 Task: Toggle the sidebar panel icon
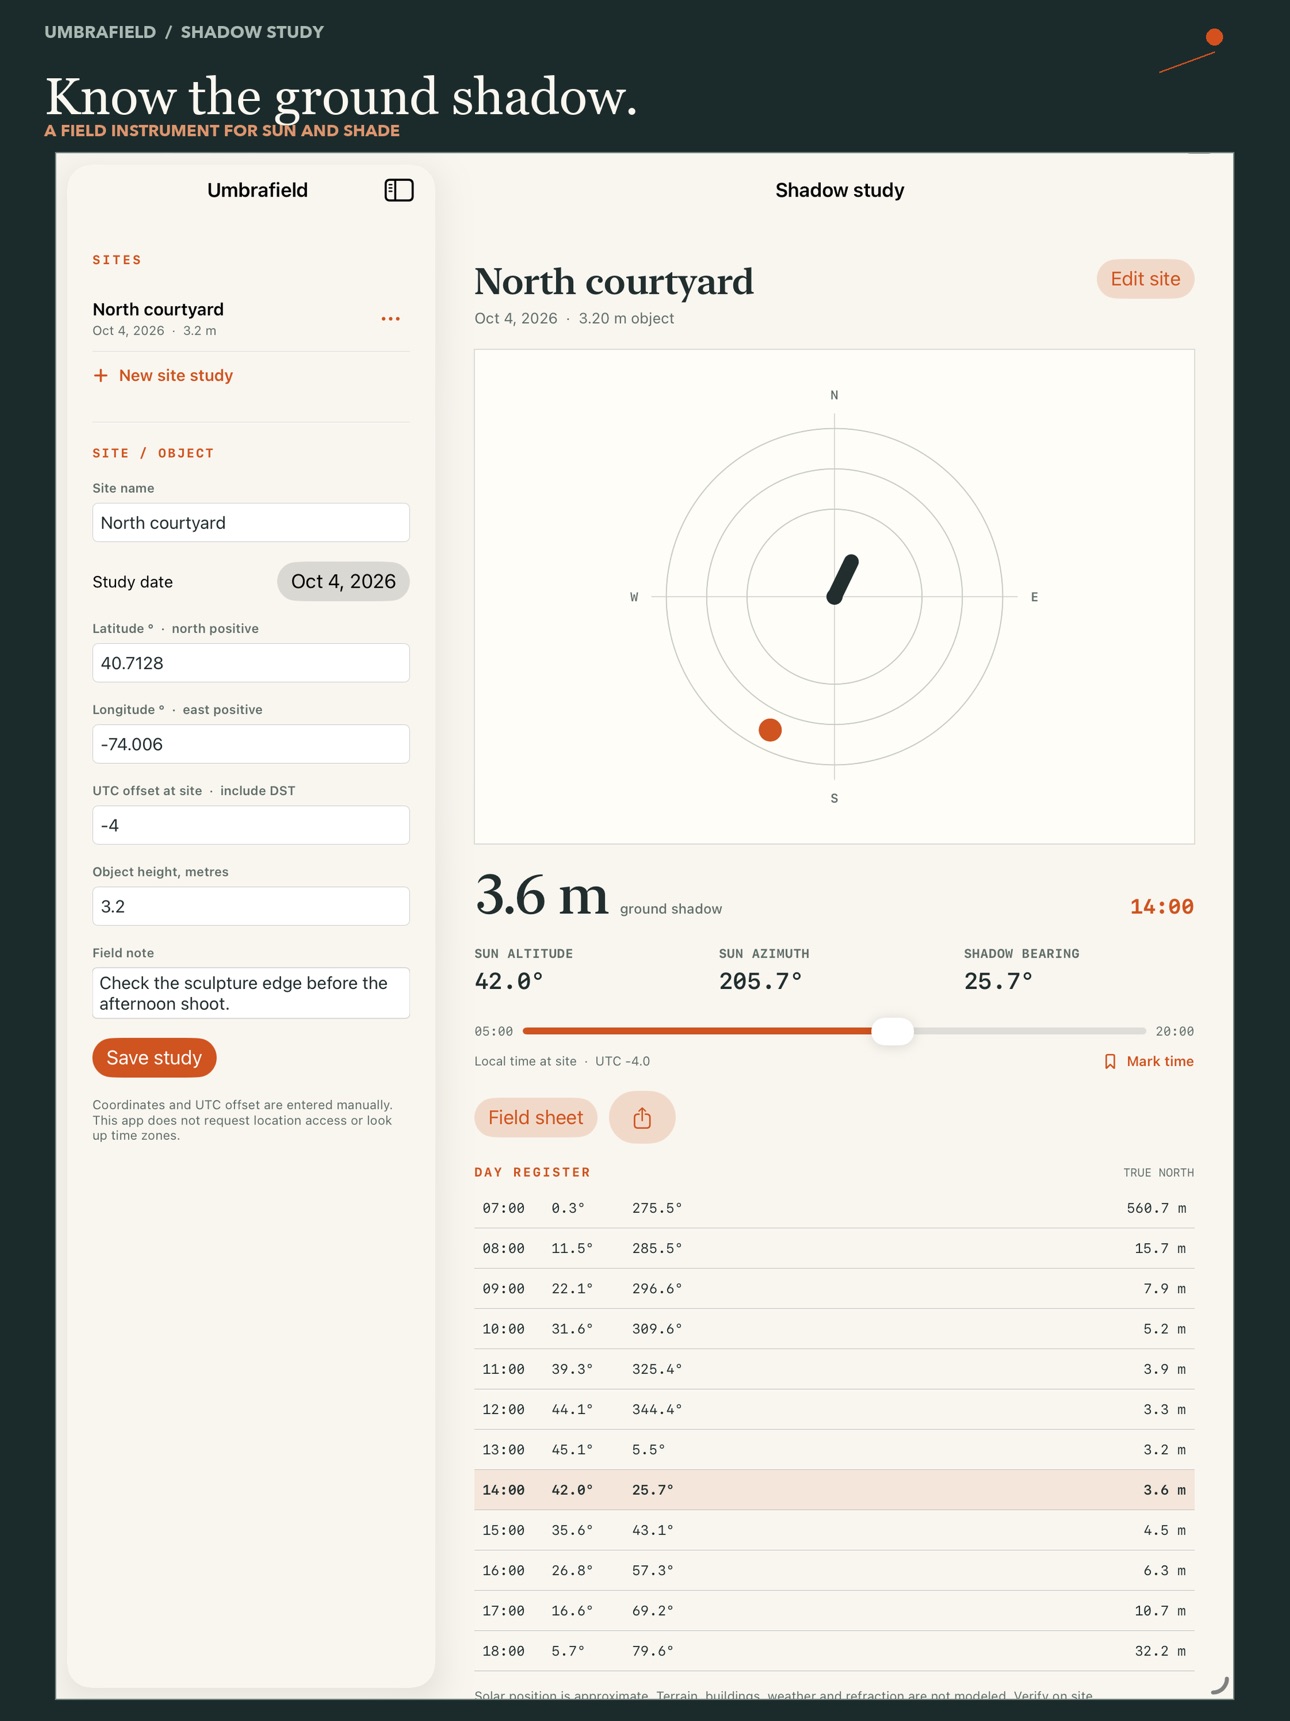(x=399, y=190)
